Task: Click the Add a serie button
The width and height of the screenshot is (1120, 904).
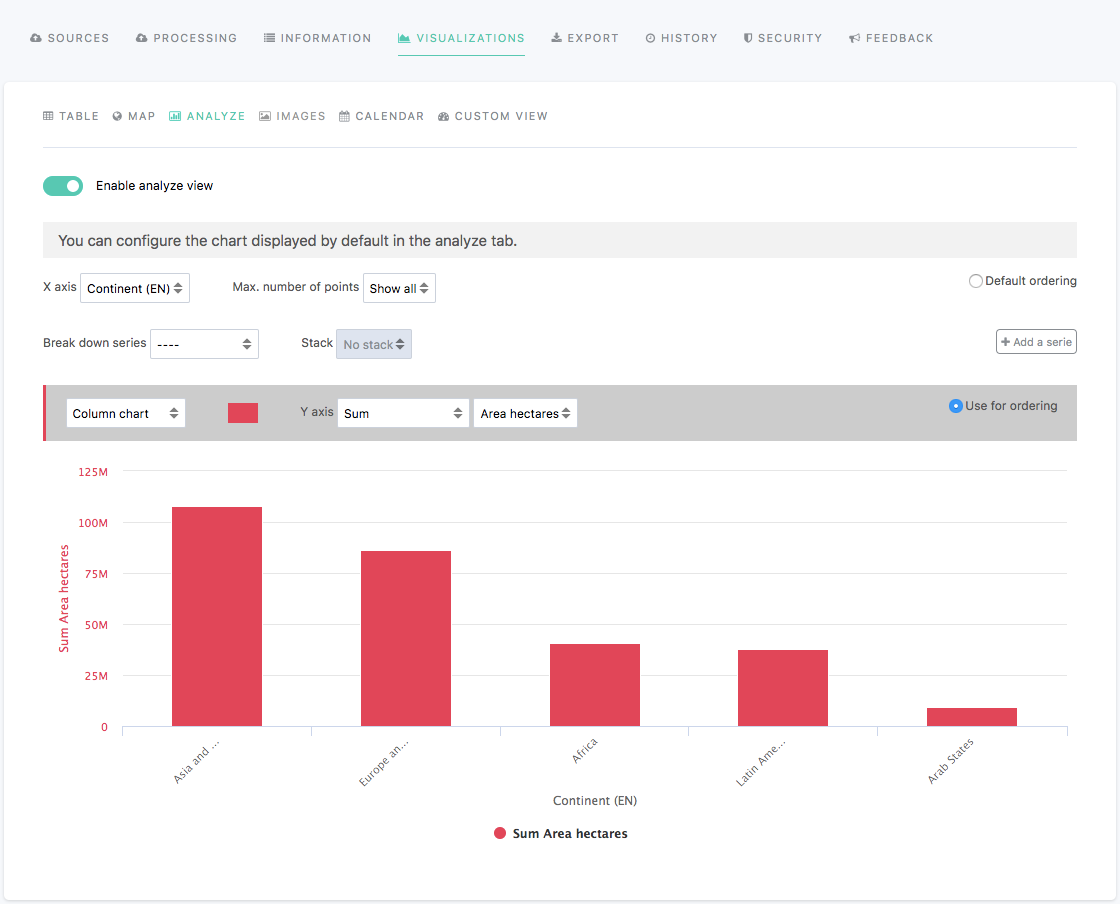Action: (x=1036, y=342)
